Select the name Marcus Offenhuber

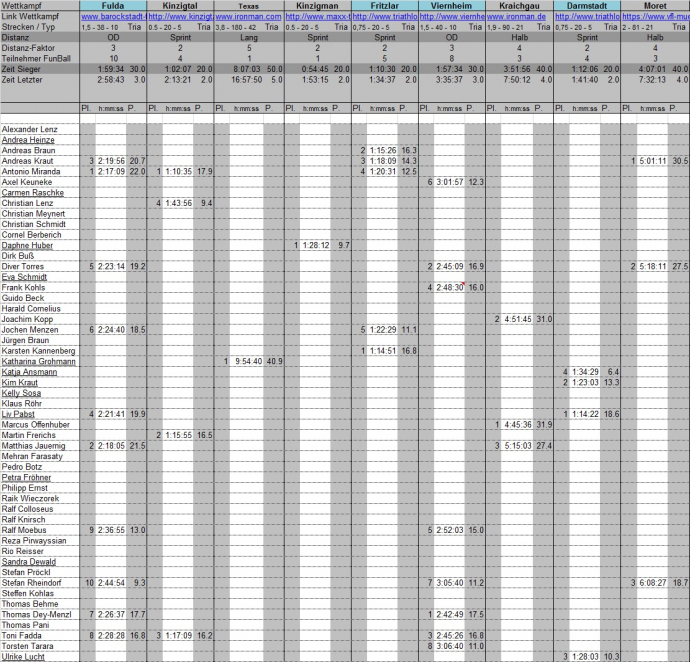coord(36,425)
